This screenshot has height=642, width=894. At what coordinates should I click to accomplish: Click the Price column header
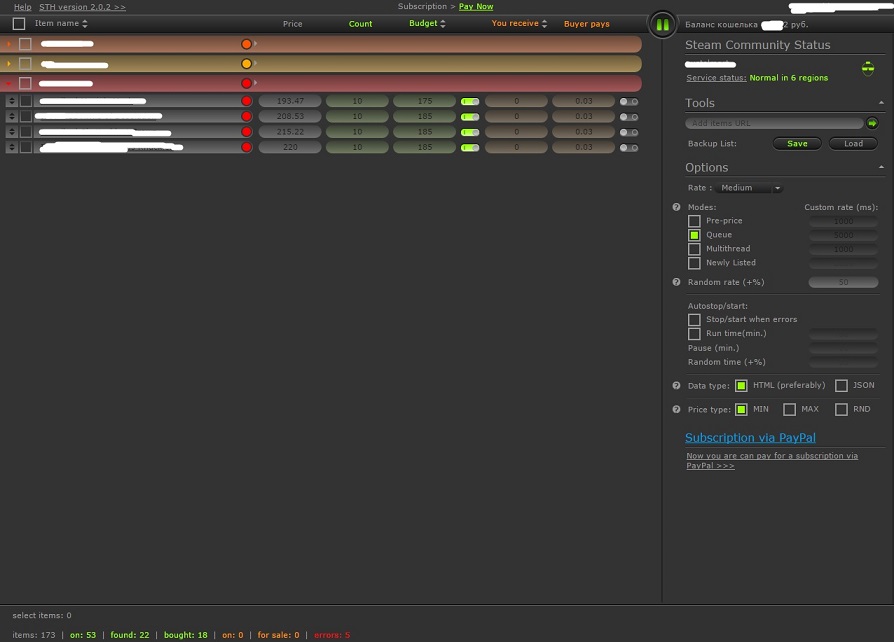292,24
